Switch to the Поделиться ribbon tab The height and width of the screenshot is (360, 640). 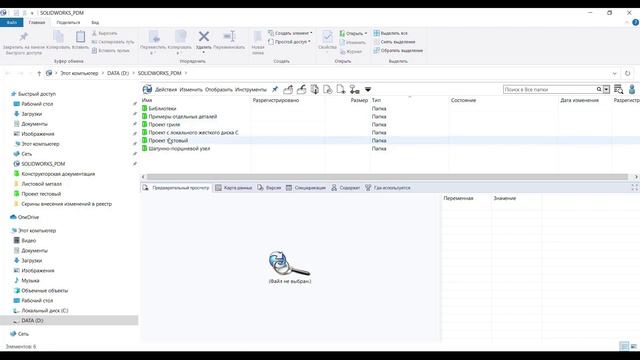pos(68,22)
